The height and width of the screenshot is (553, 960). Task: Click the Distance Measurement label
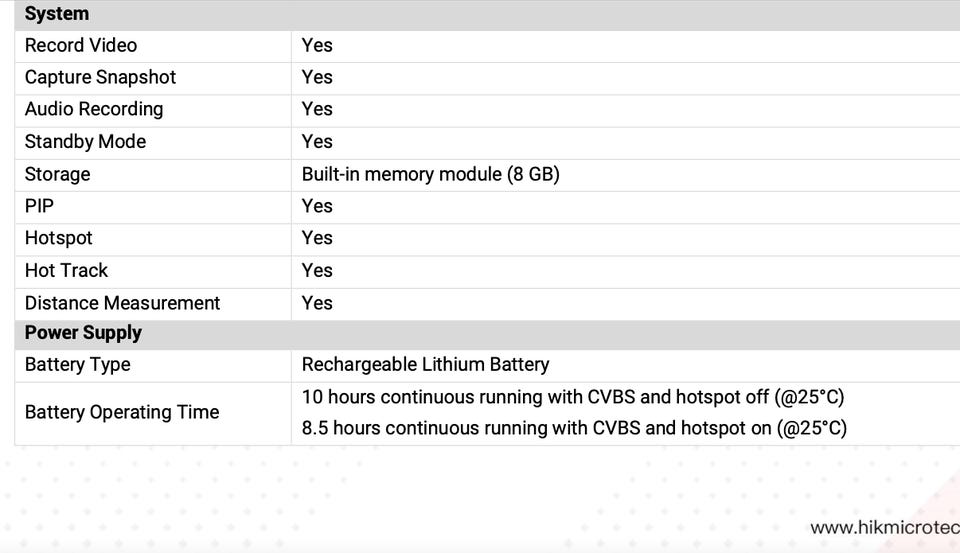pyautogui.click(x=122, y=303)
